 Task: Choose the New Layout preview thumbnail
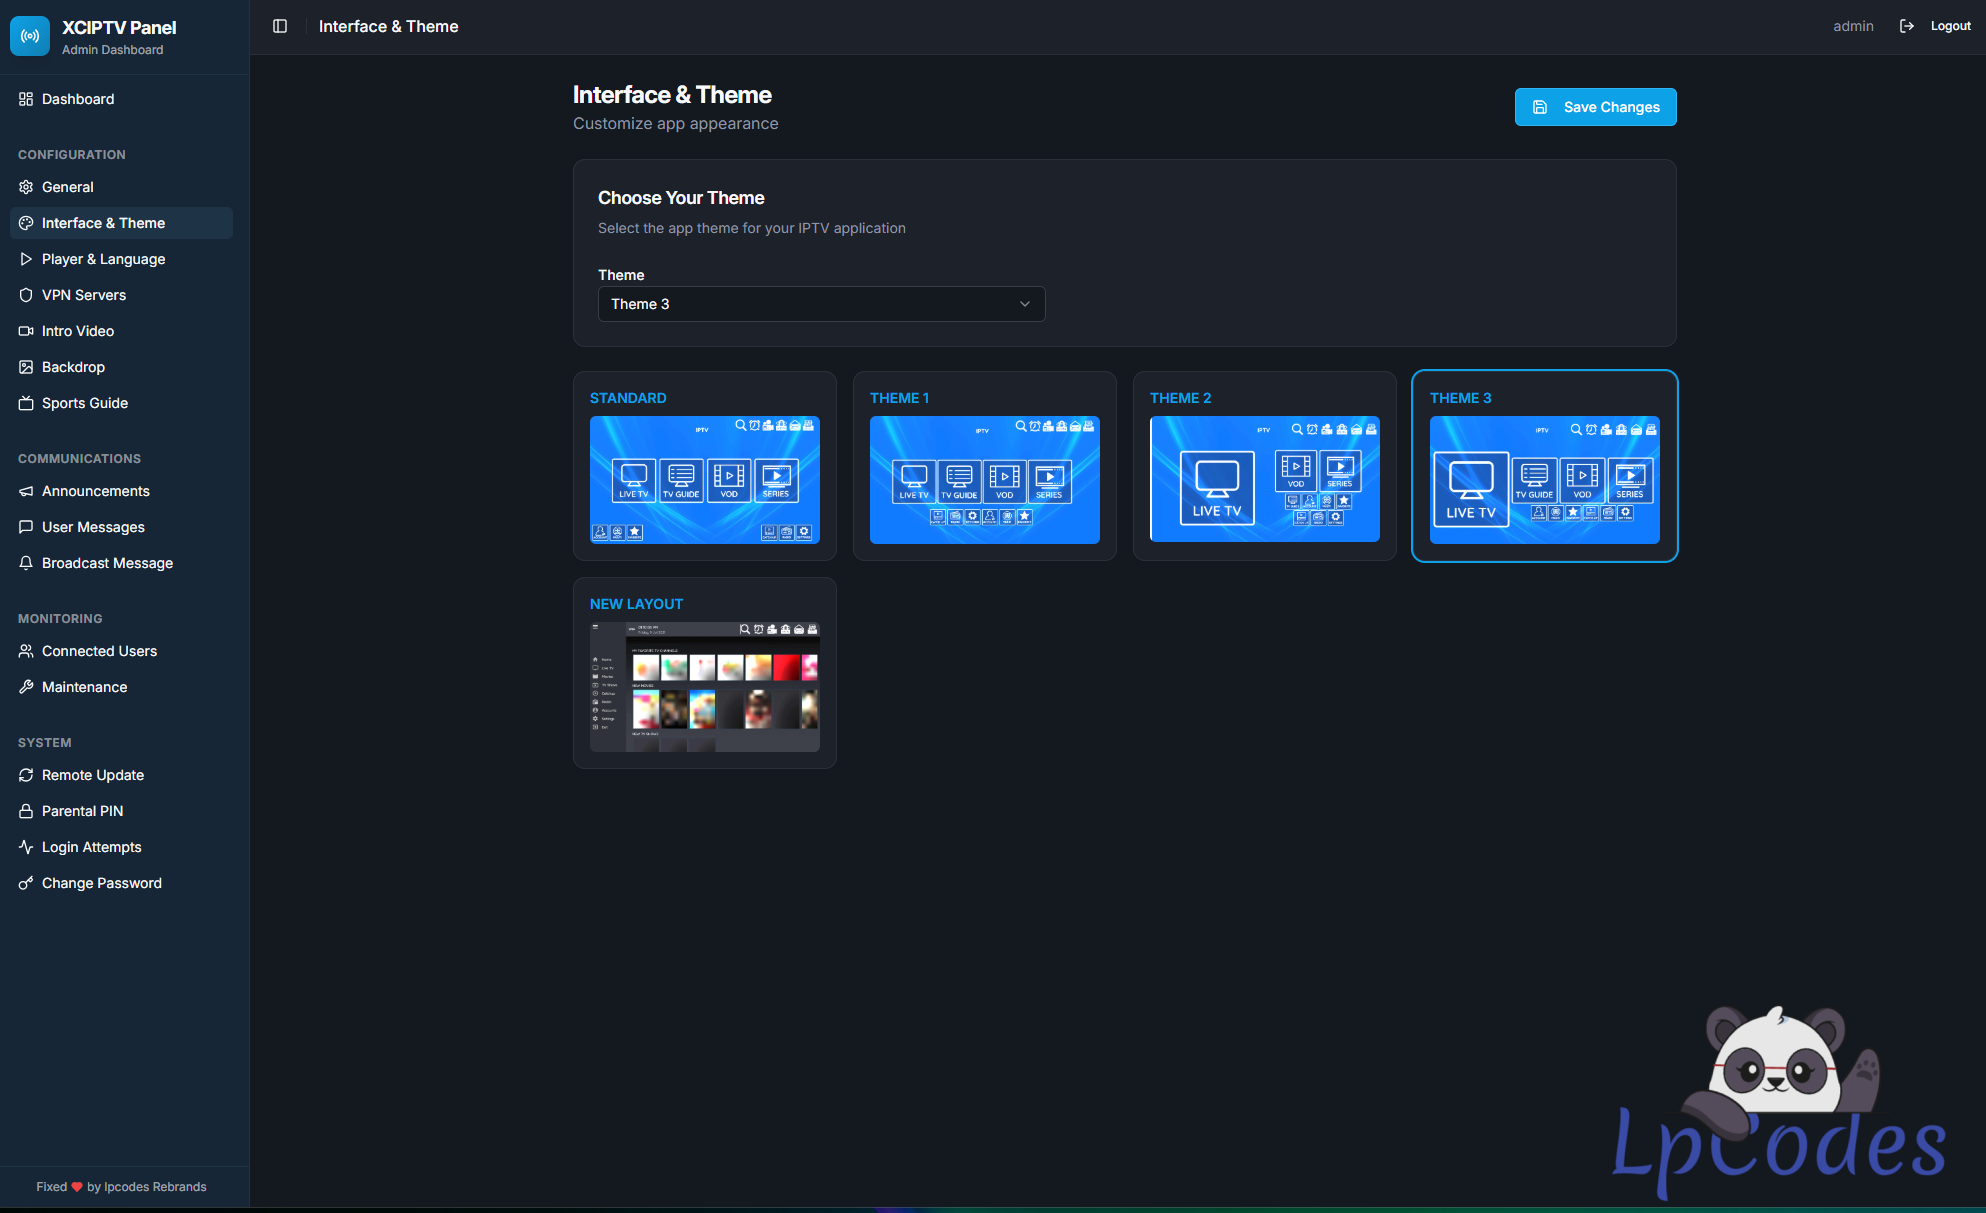pos(704,686)
